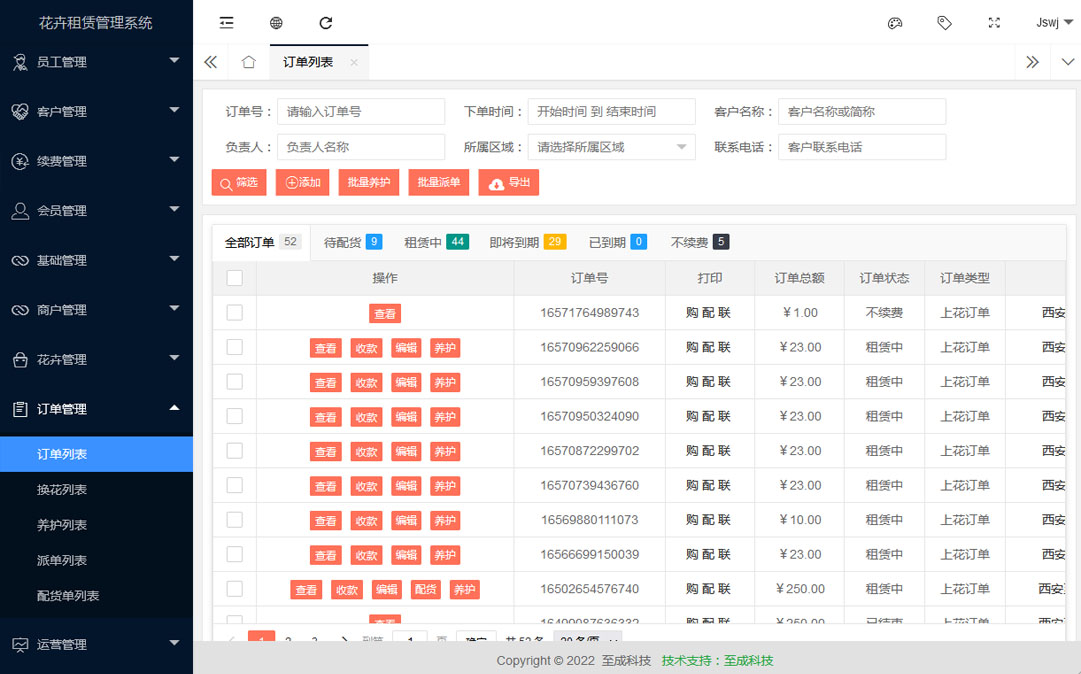The image size is (1081, 674).
Task: Click the 会员管理 user icon
Action: click(20, 211)
